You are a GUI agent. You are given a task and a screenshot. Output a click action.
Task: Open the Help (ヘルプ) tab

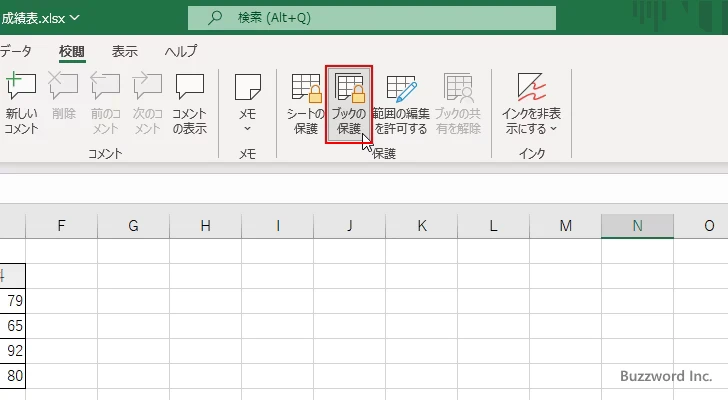pos(181,51)
